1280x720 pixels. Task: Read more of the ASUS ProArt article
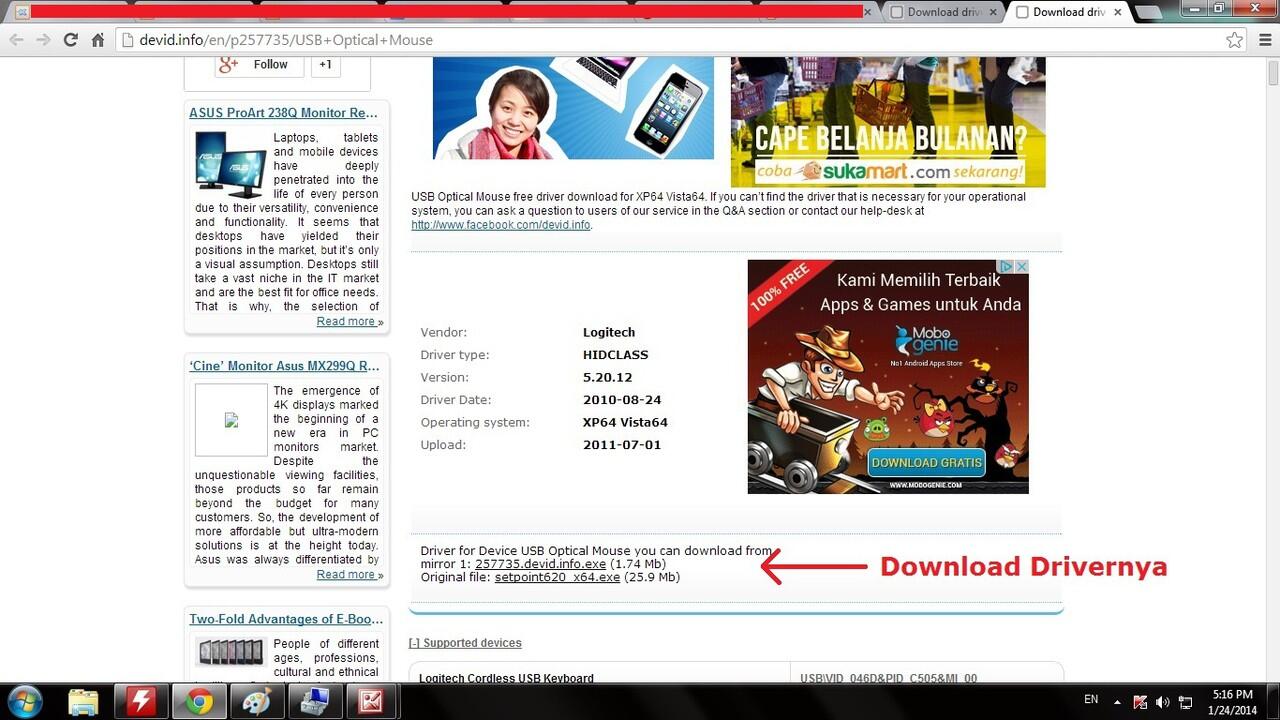[349, 322]
